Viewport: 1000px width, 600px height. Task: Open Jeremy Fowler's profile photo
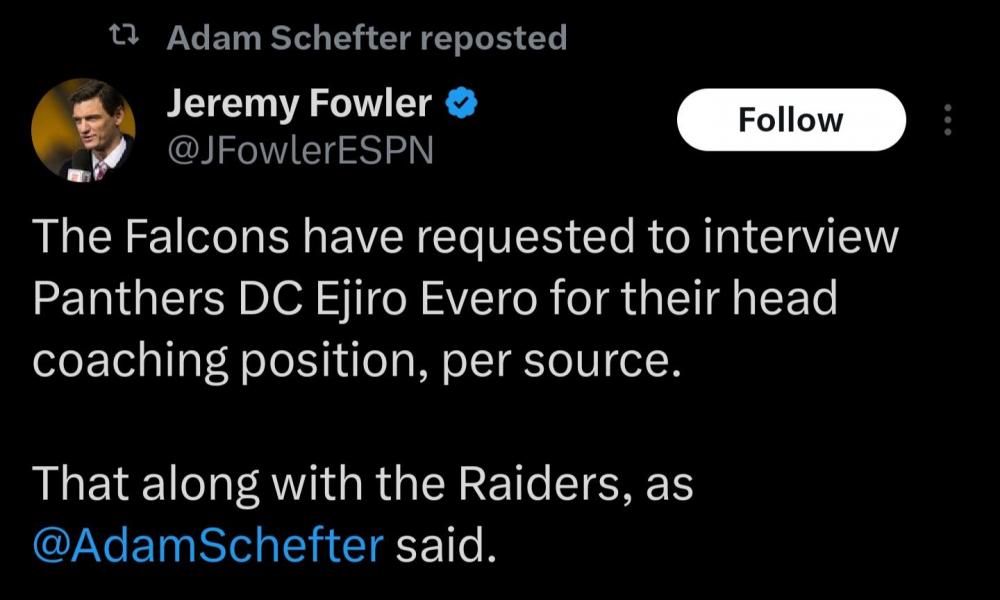click(83, 129)
